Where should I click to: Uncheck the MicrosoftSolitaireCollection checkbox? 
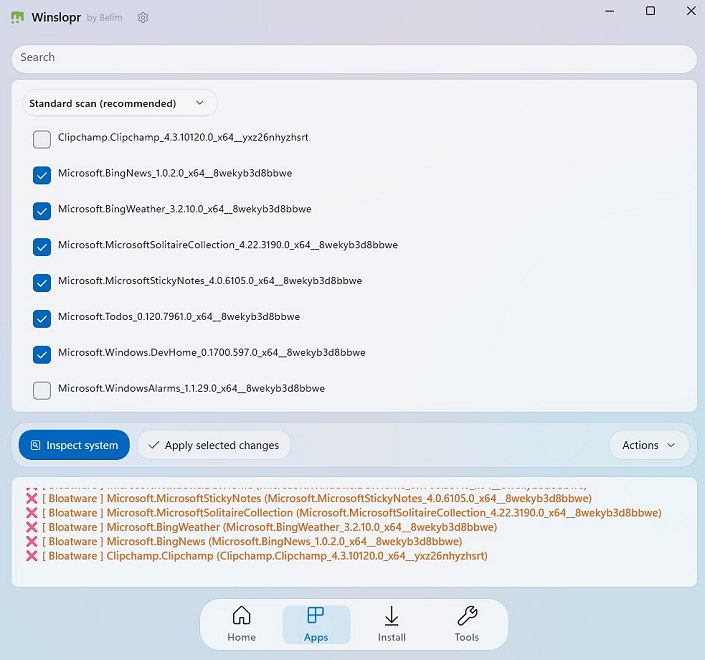coord(42,247)
